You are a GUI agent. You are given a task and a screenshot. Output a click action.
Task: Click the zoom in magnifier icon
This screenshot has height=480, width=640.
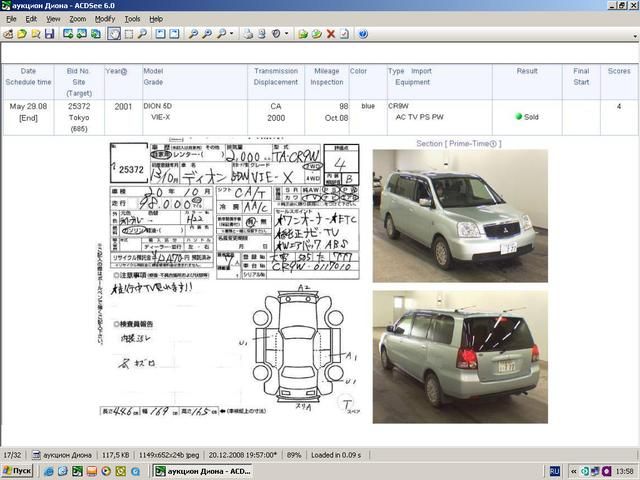click(193, 34)
